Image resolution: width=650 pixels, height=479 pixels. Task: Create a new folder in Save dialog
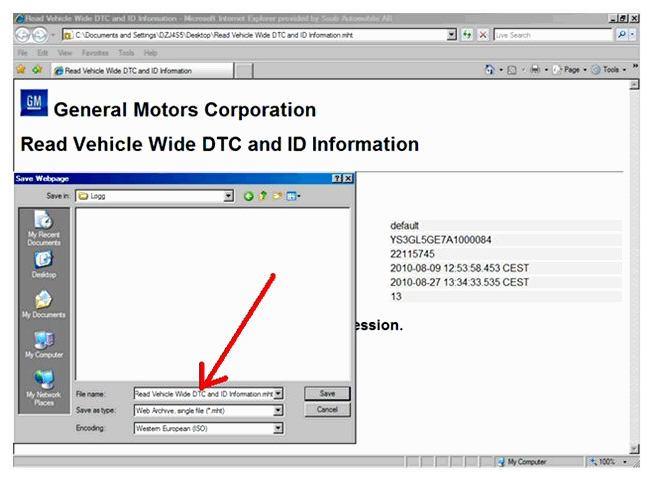pos(277,196)
